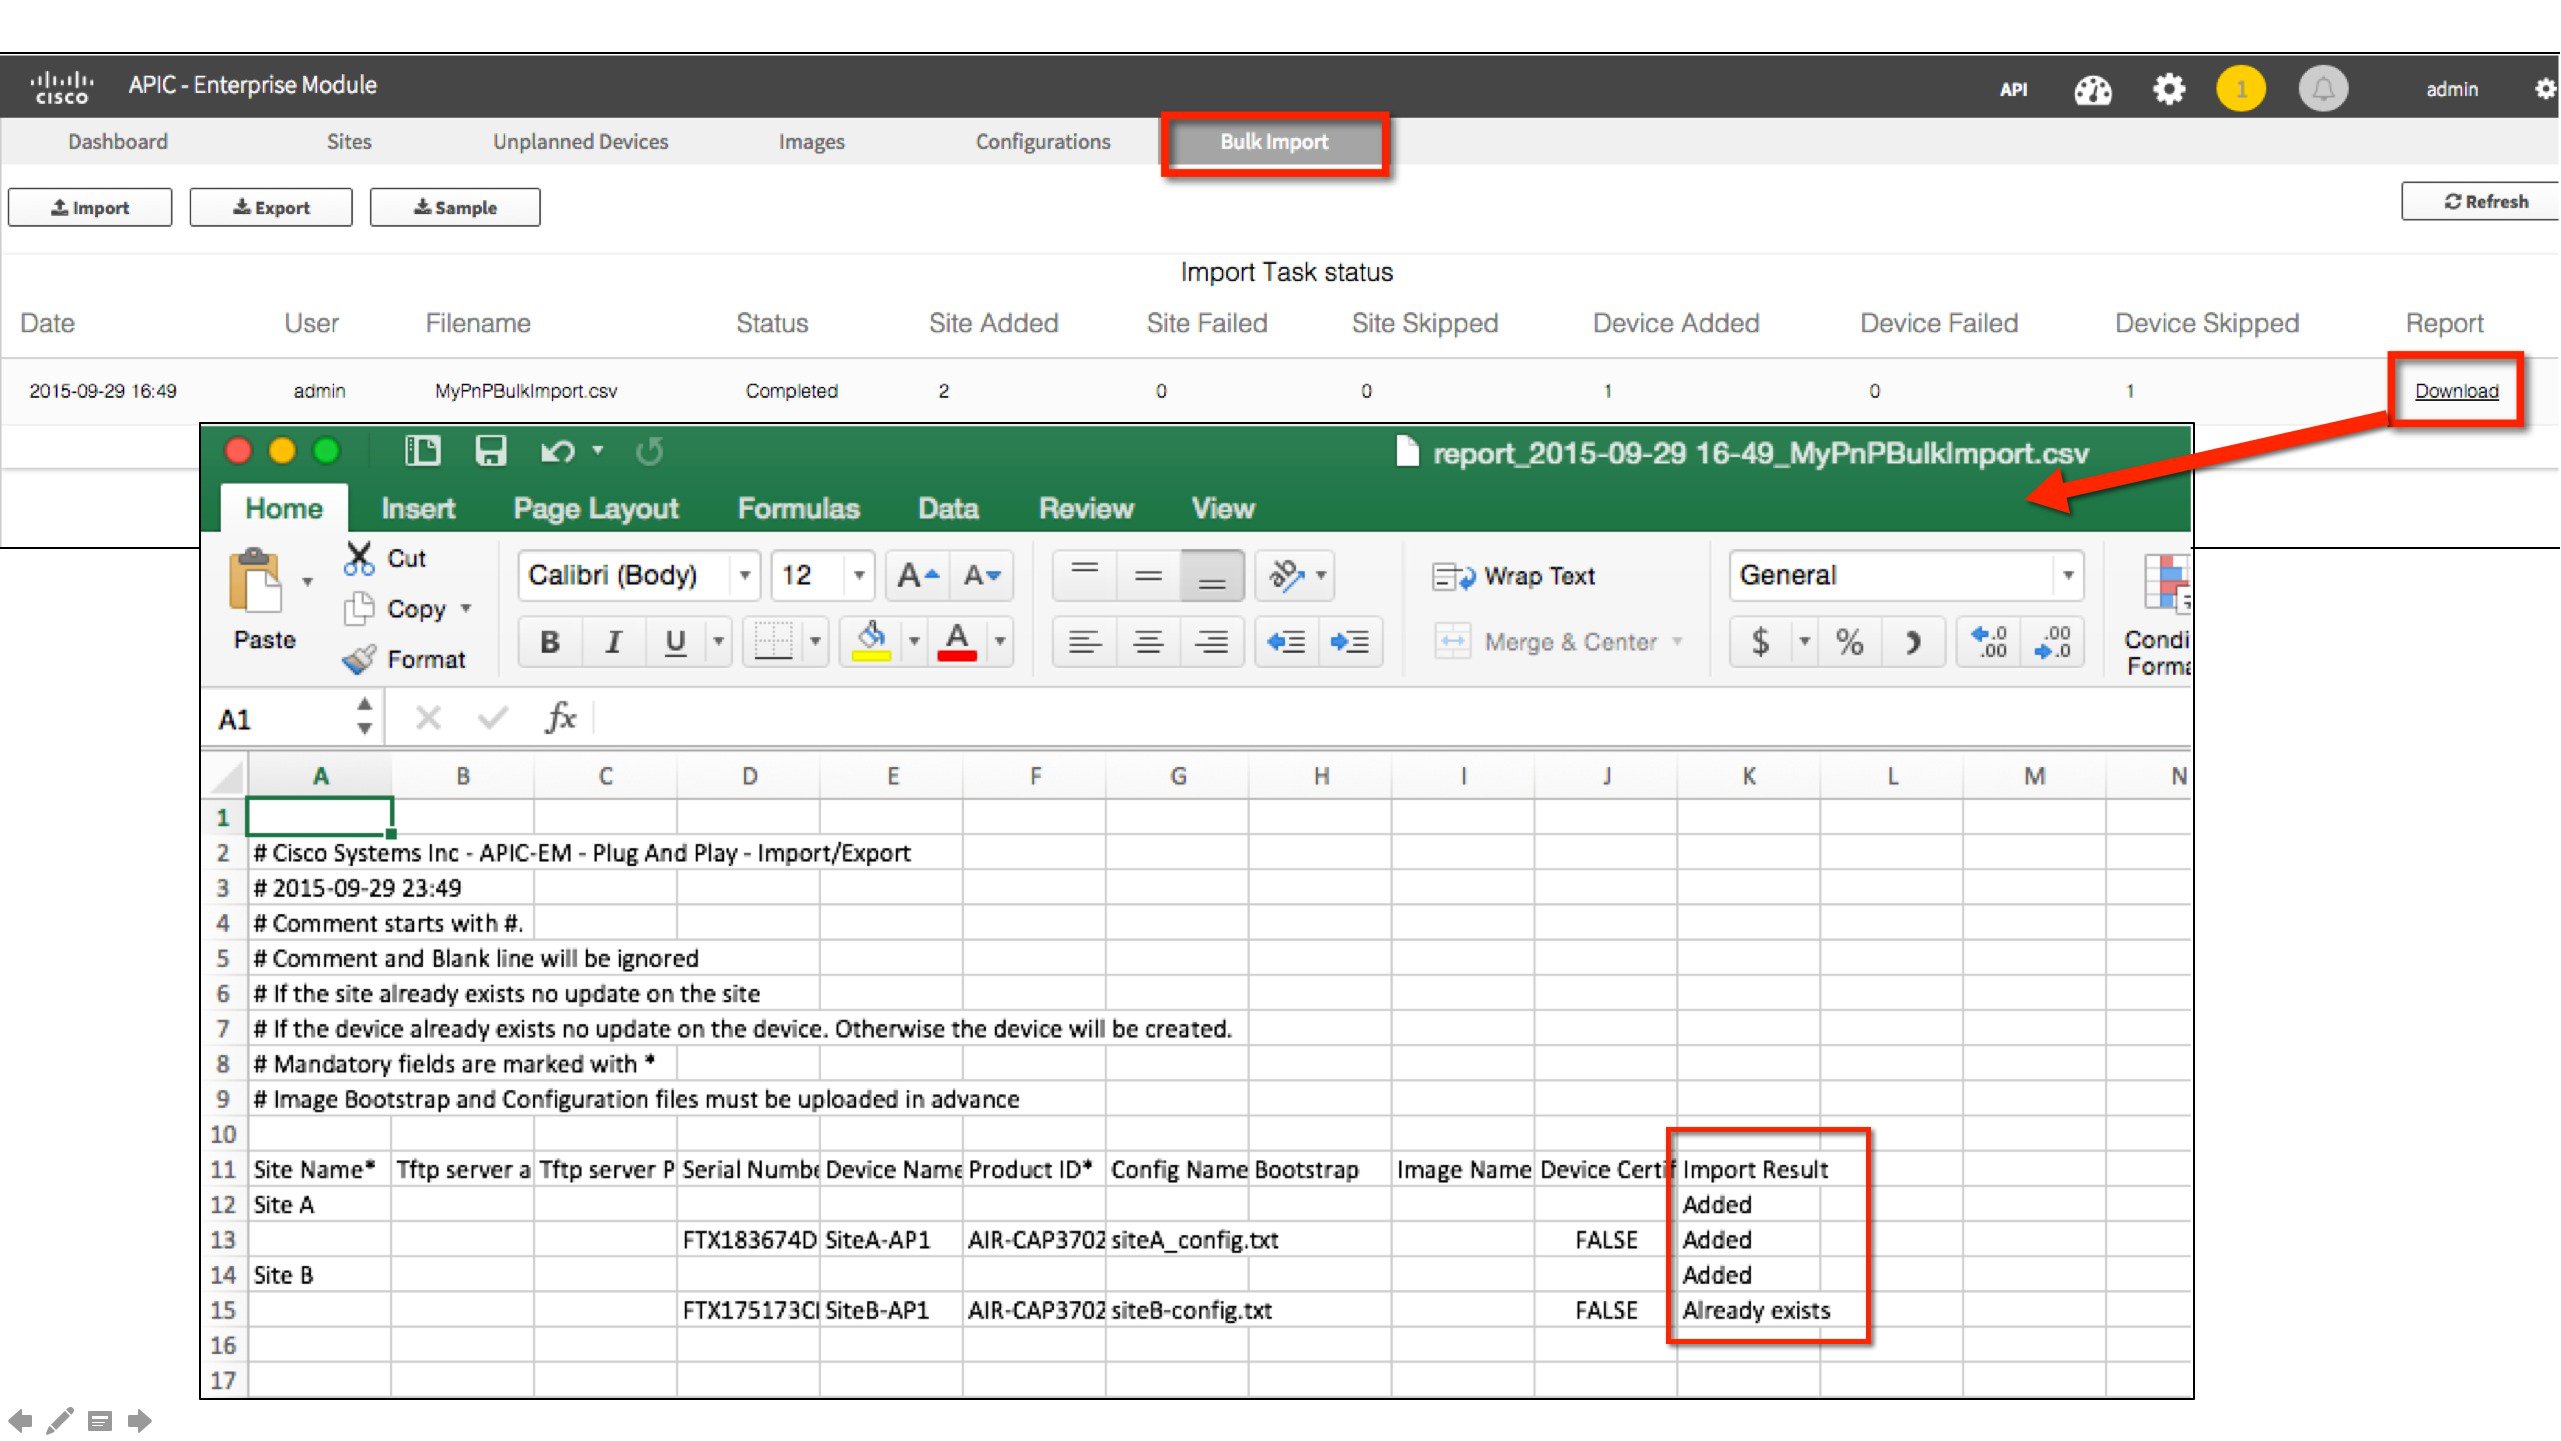Open the yellow notification badge showing 1
This screenshot has width=2561, height=1441.
click(2240, 89)
